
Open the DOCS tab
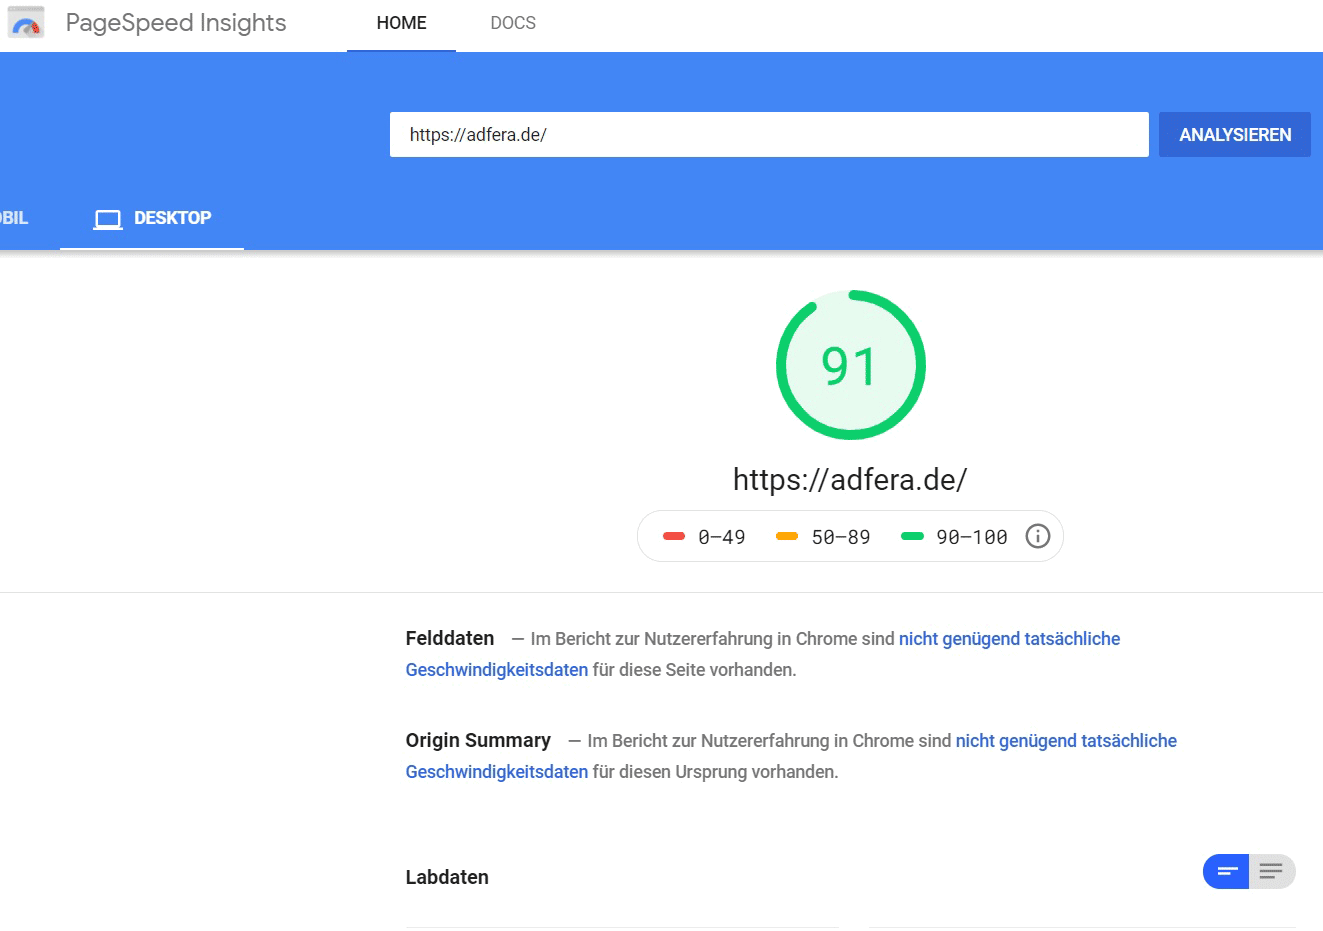(x=513, y=23)
